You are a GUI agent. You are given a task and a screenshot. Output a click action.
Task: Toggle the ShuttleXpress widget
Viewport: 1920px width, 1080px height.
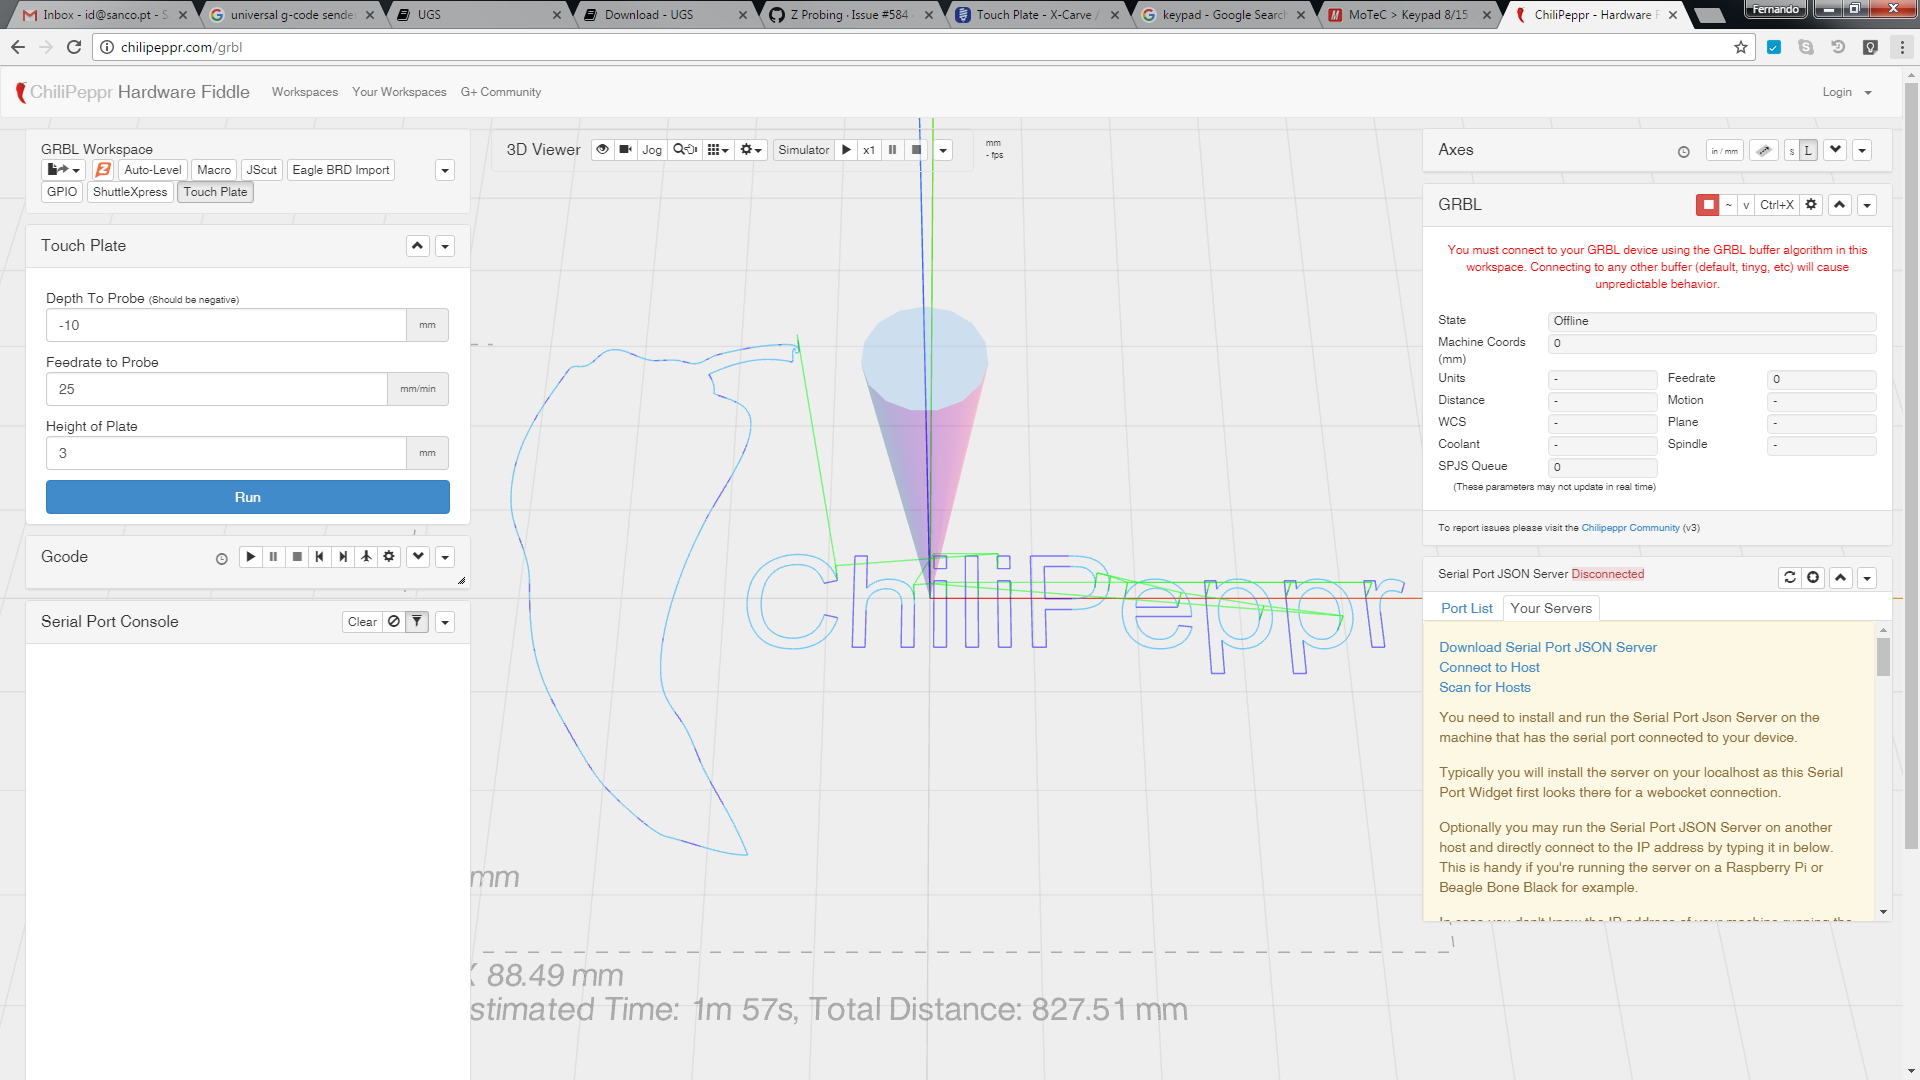[130, 192]
